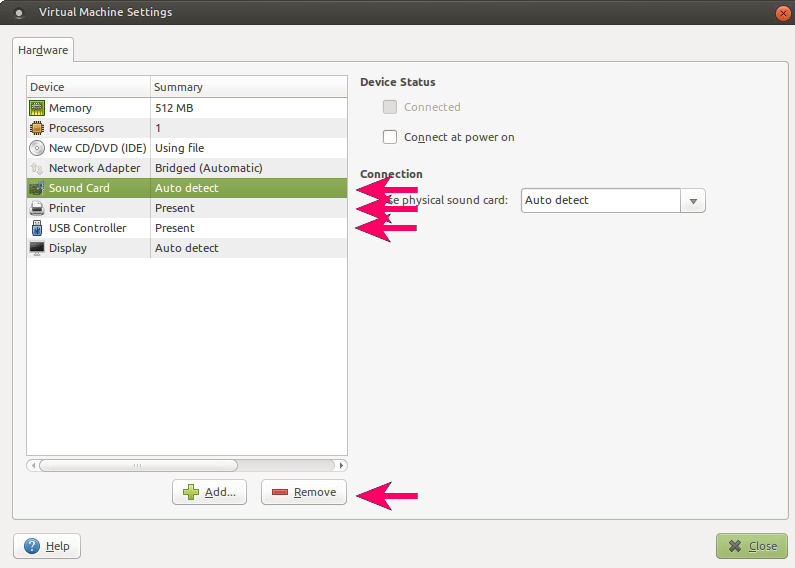This screenshot has width=795, height=568.
Task: Toggle the Connected checkbox
Action: (390, 107)
